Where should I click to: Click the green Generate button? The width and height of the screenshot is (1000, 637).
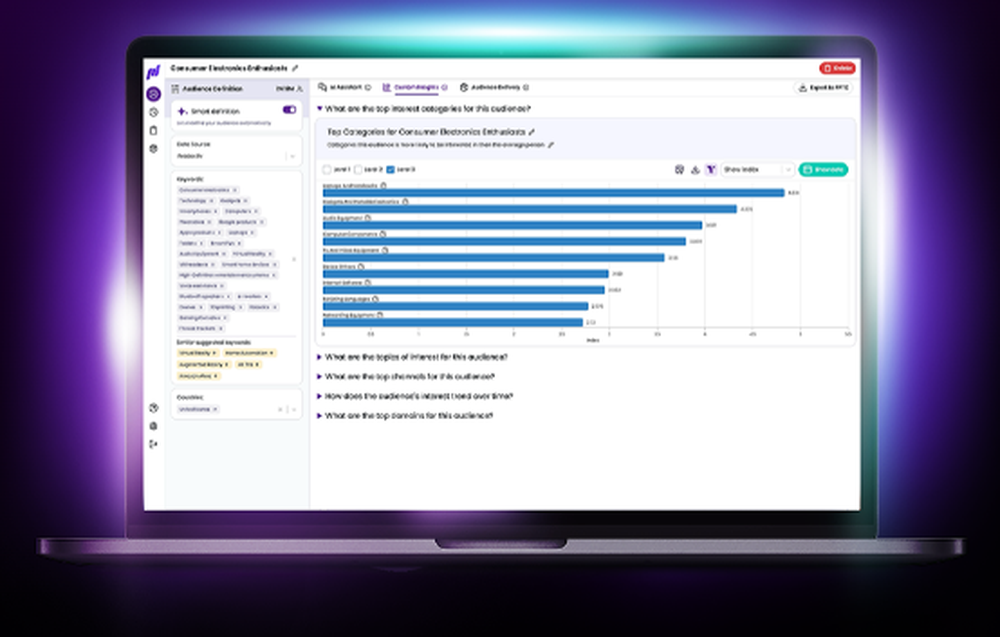click(823, 170)
